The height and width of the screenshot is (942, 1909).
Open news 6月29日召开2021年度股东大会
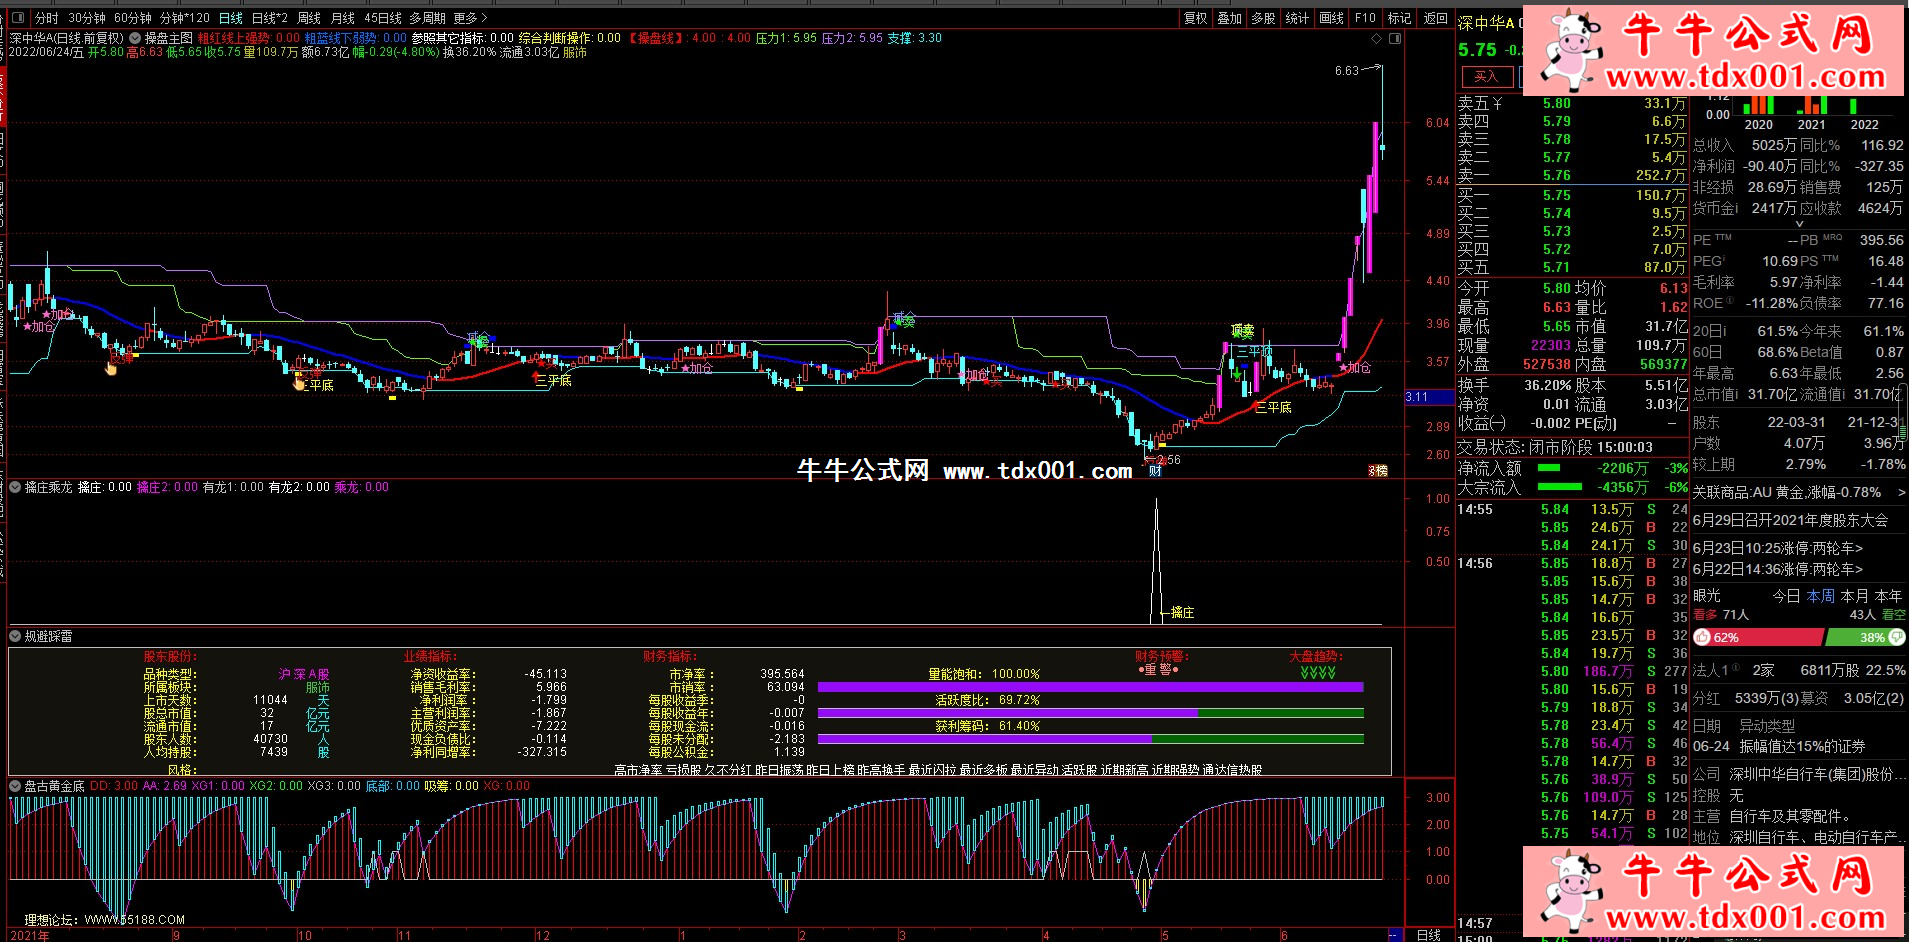(1790, 520)
